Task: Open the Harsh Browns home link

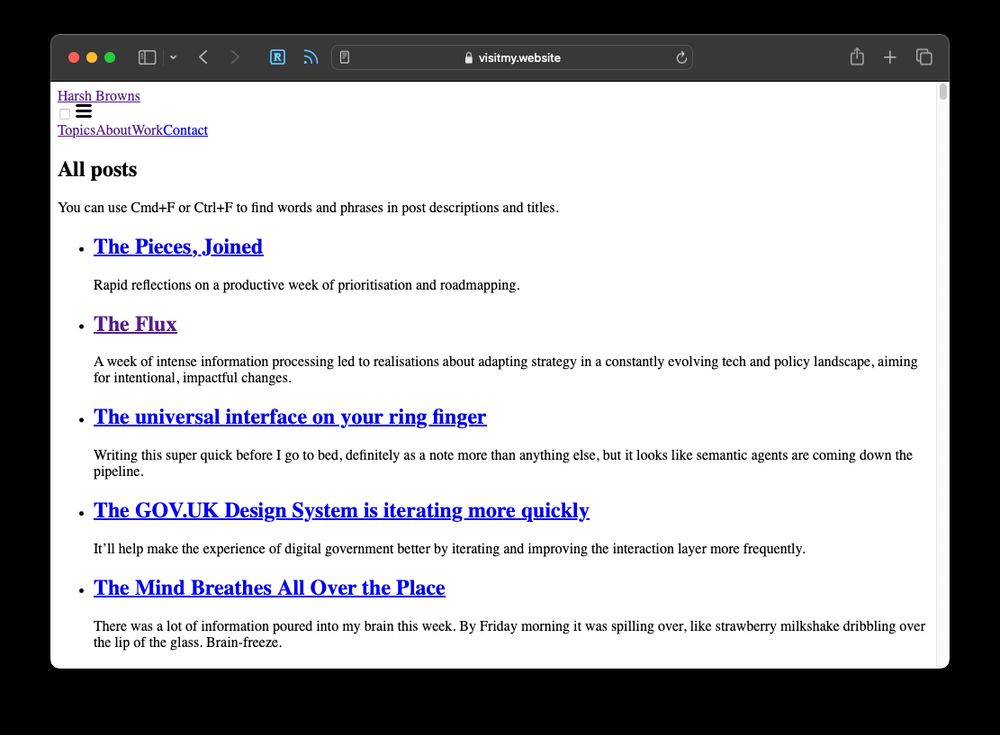Action: click(98, 95)
